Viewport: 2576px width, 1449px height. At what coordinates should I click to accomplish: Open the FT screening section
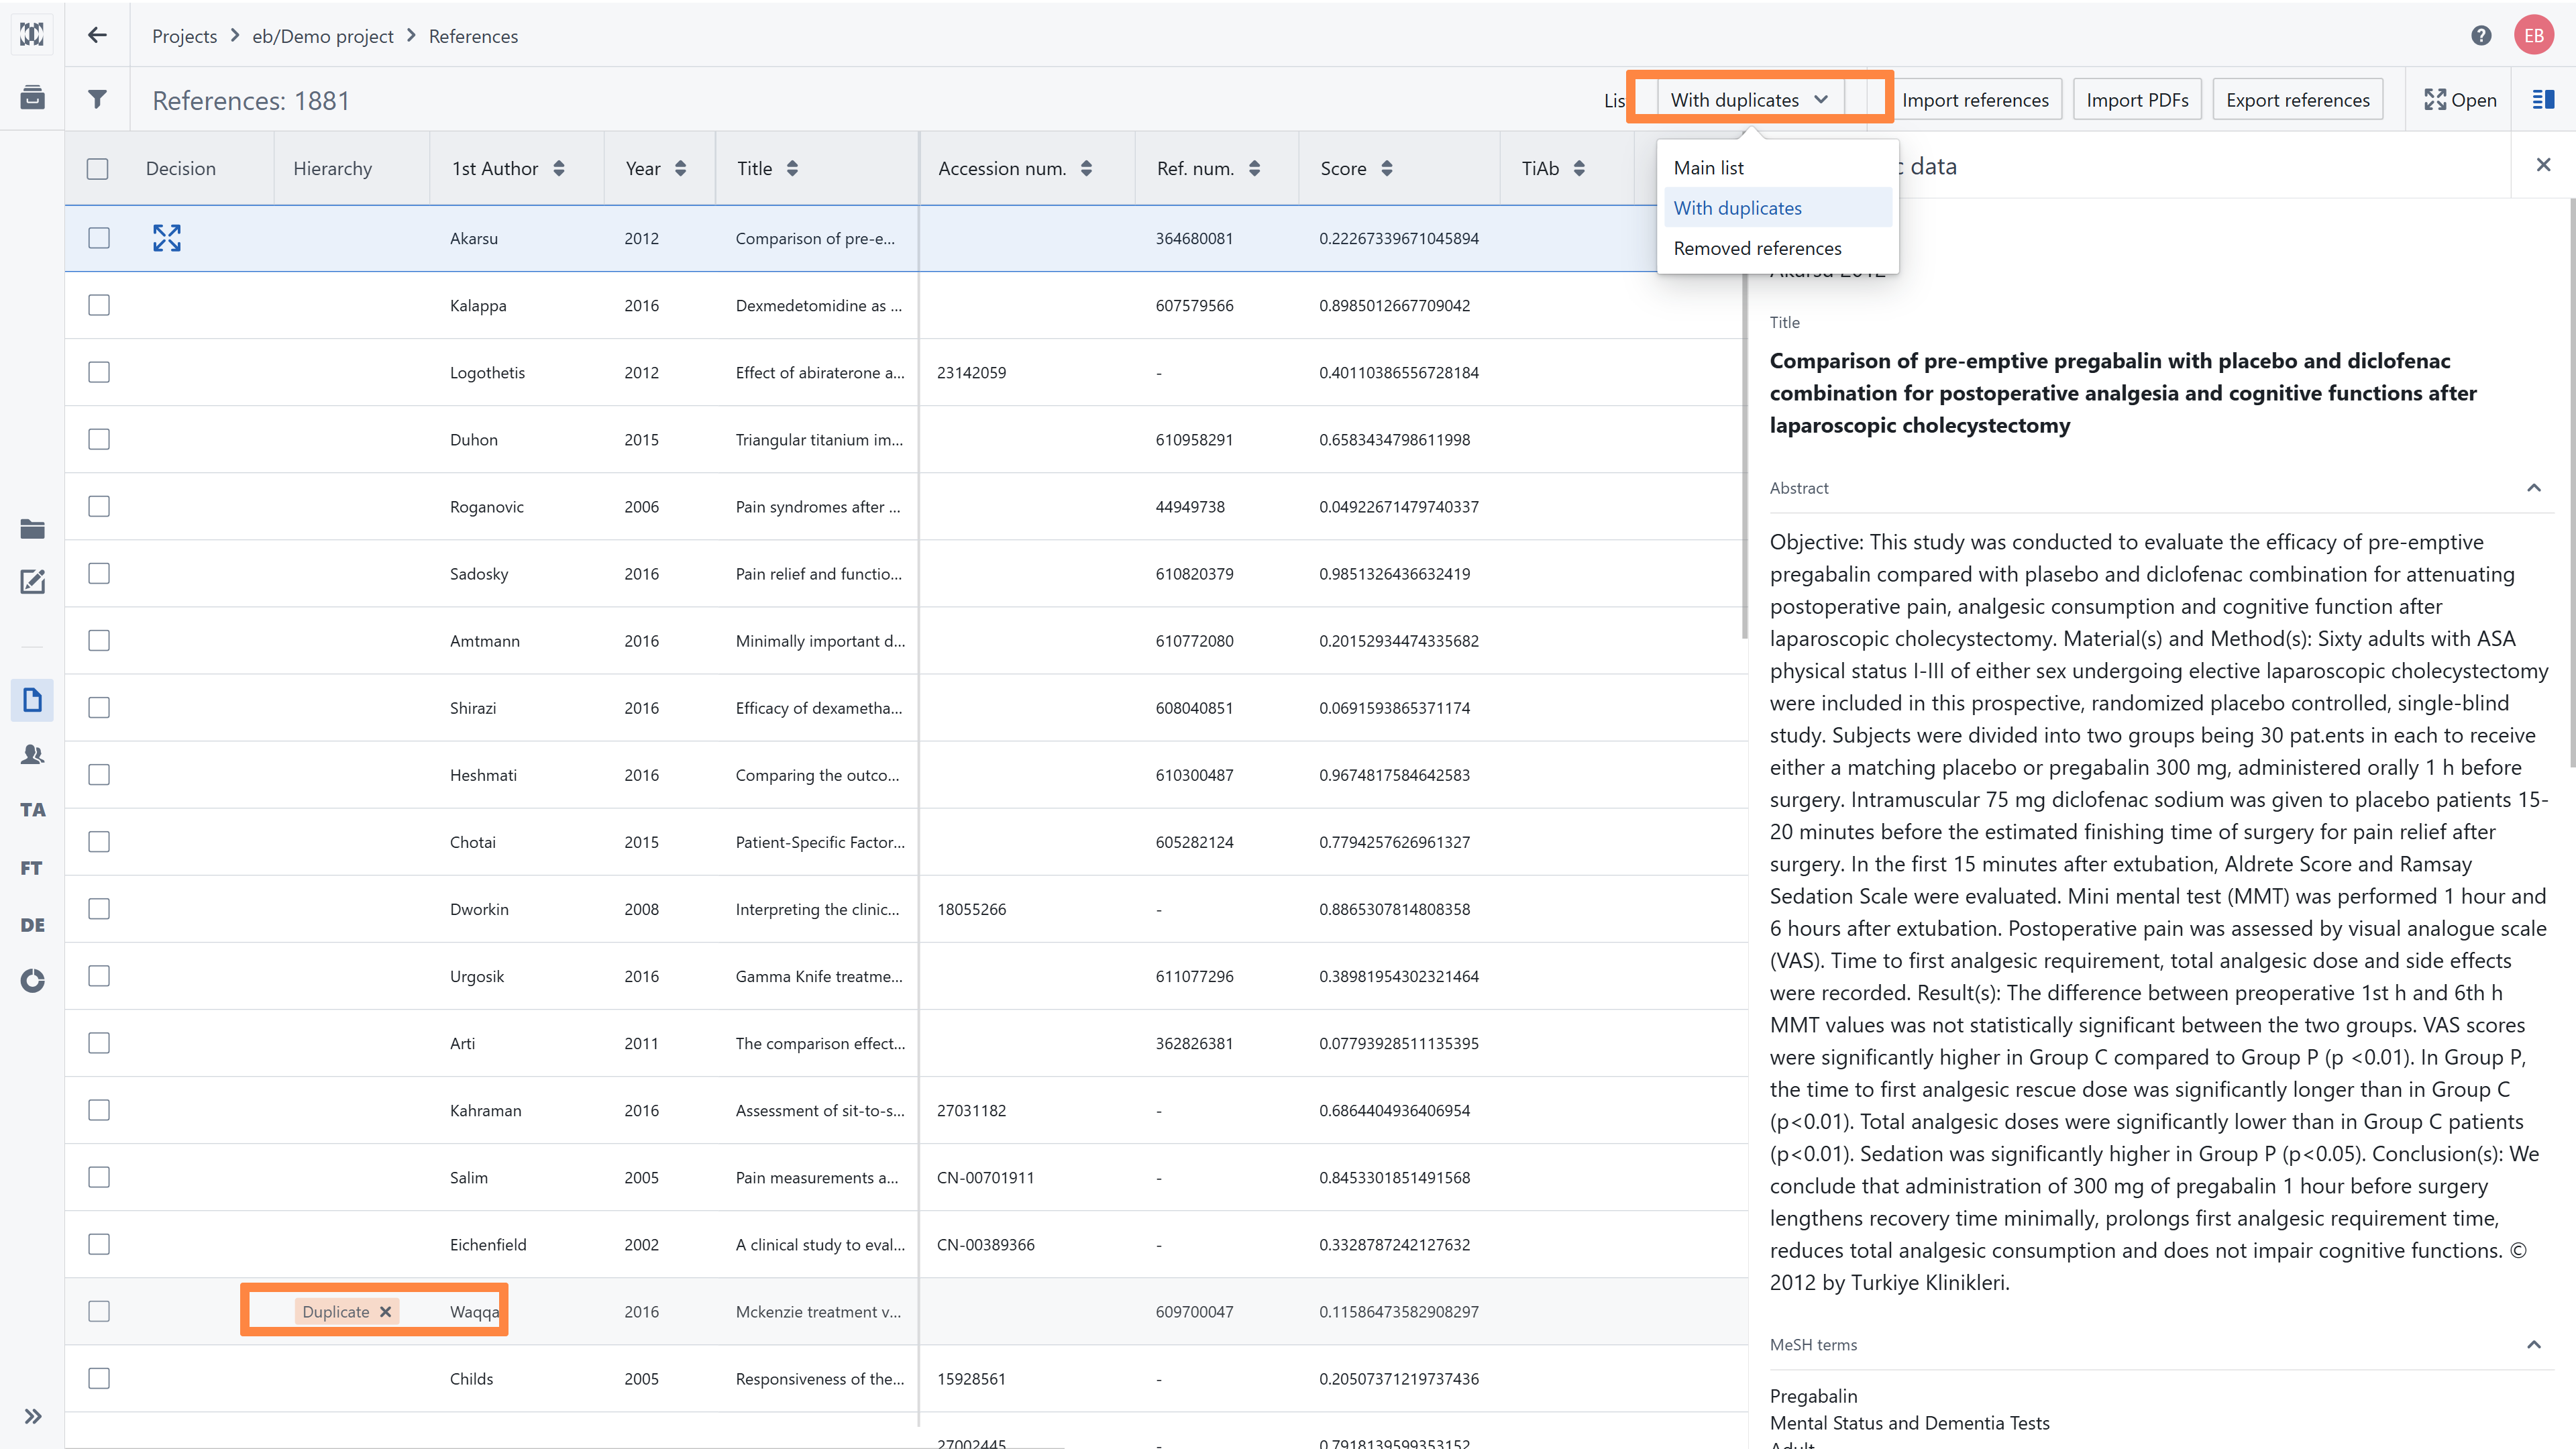coord(32,868)
